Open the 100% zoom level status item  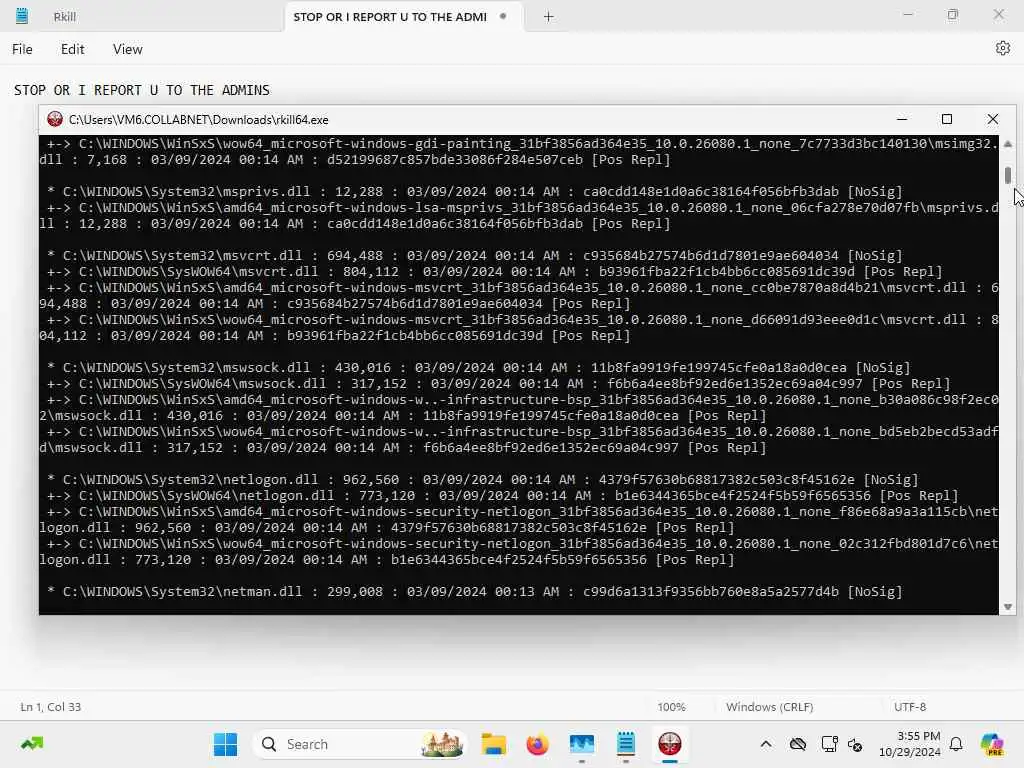click(x=671, y=707)
